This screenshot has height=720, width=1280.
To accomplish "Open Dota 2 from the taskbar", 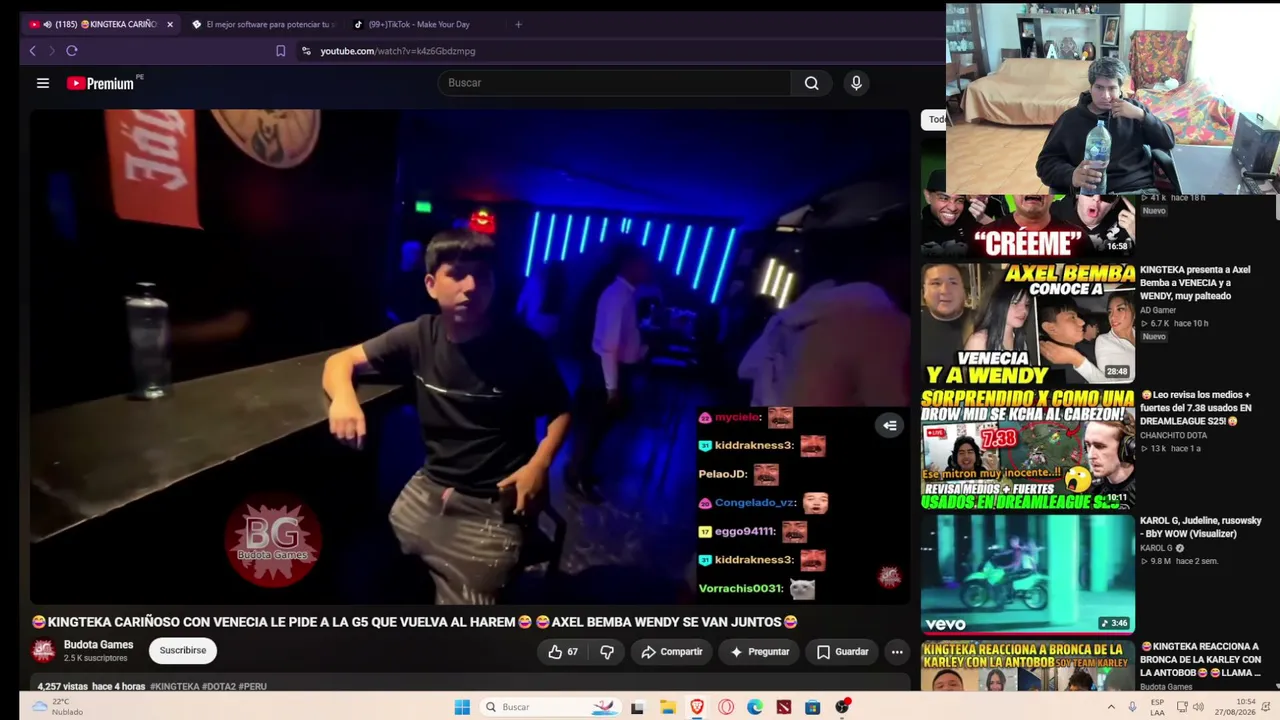I will pos(784,707).
